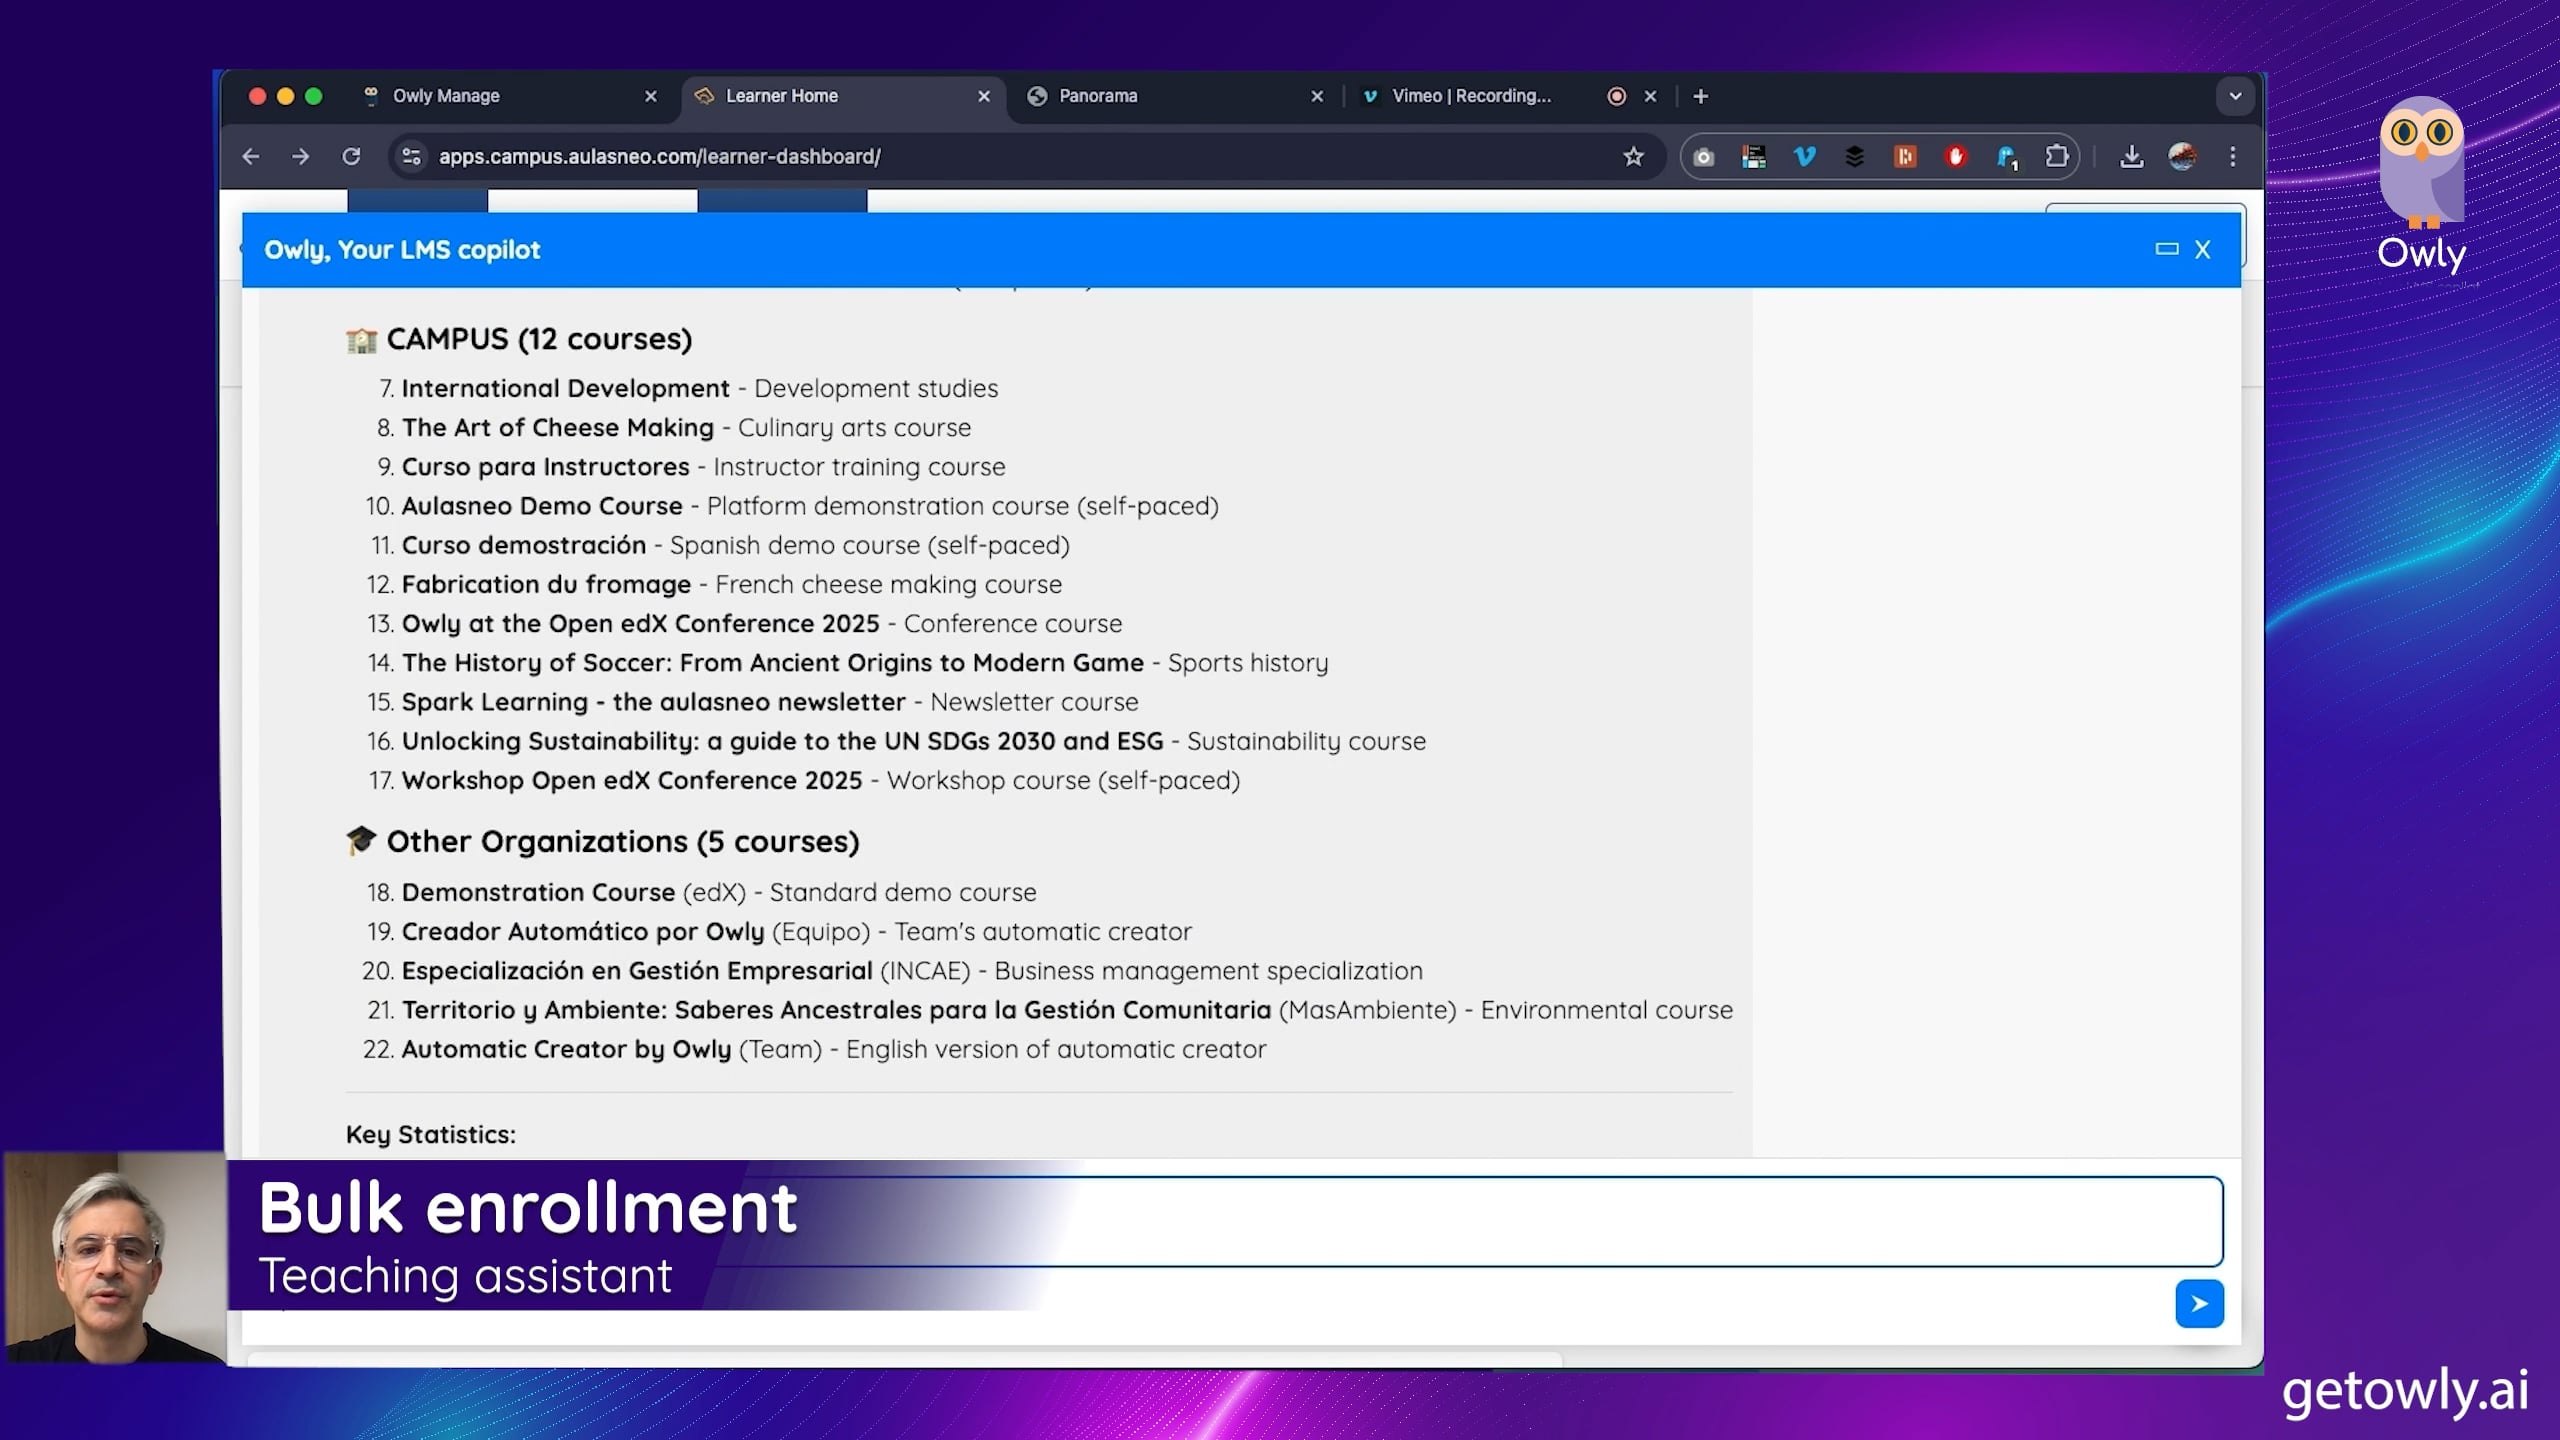Click the ghost extension with badge
Viewport: 2560px width, 1440px height.
pos(2006,156)
